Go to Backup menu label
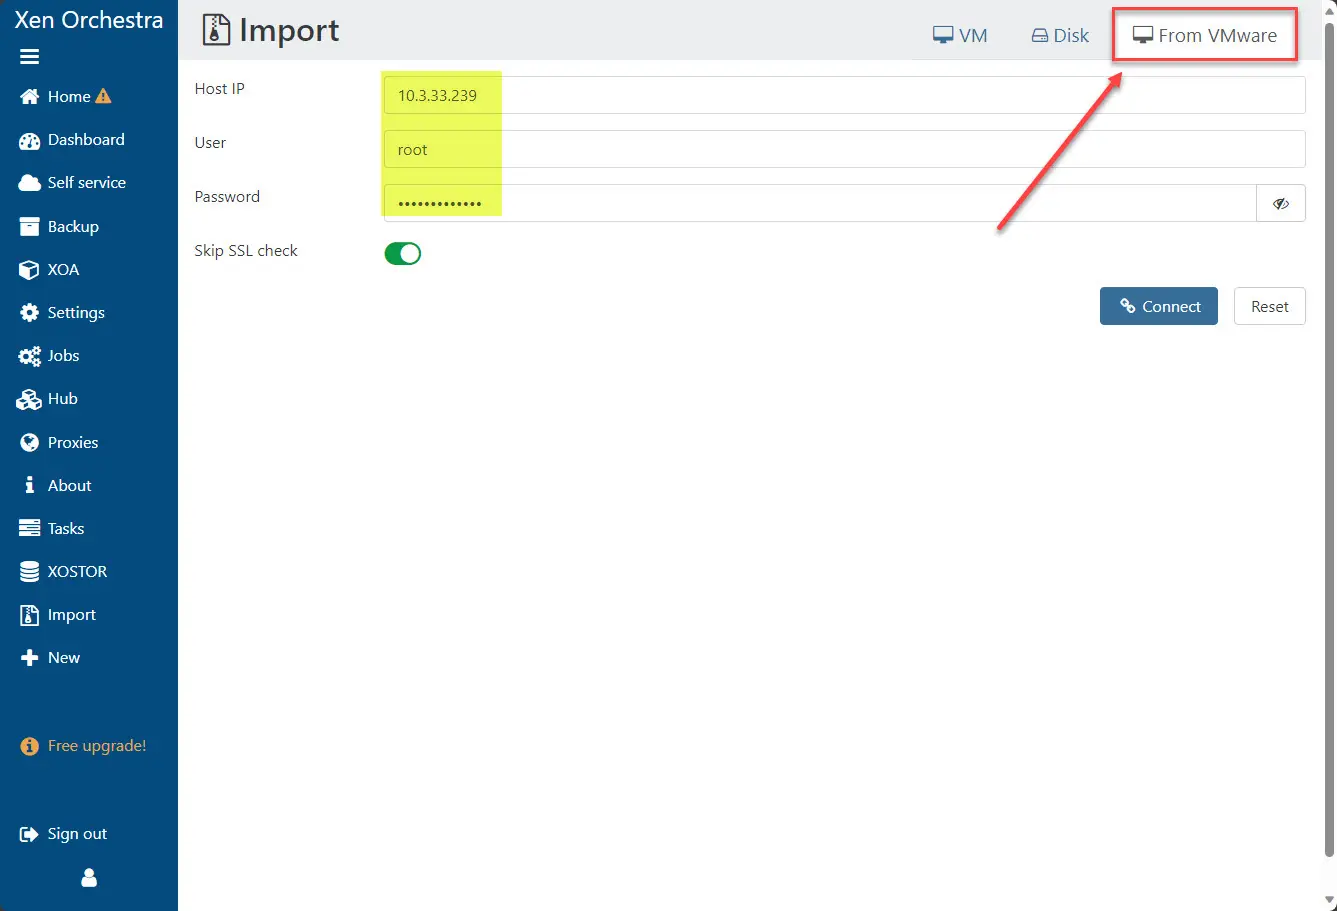The width and height of the screenshot is (1337, 911). coord(73,227)
